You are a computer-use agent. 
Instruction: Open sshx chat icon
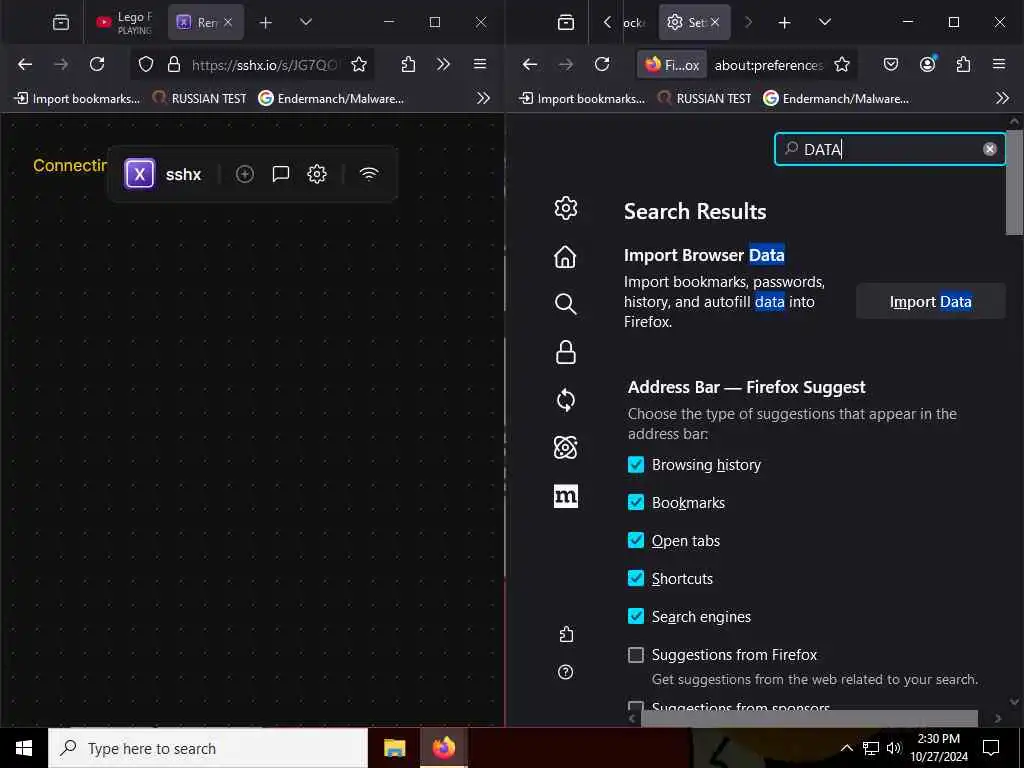[x=281, y=174]
